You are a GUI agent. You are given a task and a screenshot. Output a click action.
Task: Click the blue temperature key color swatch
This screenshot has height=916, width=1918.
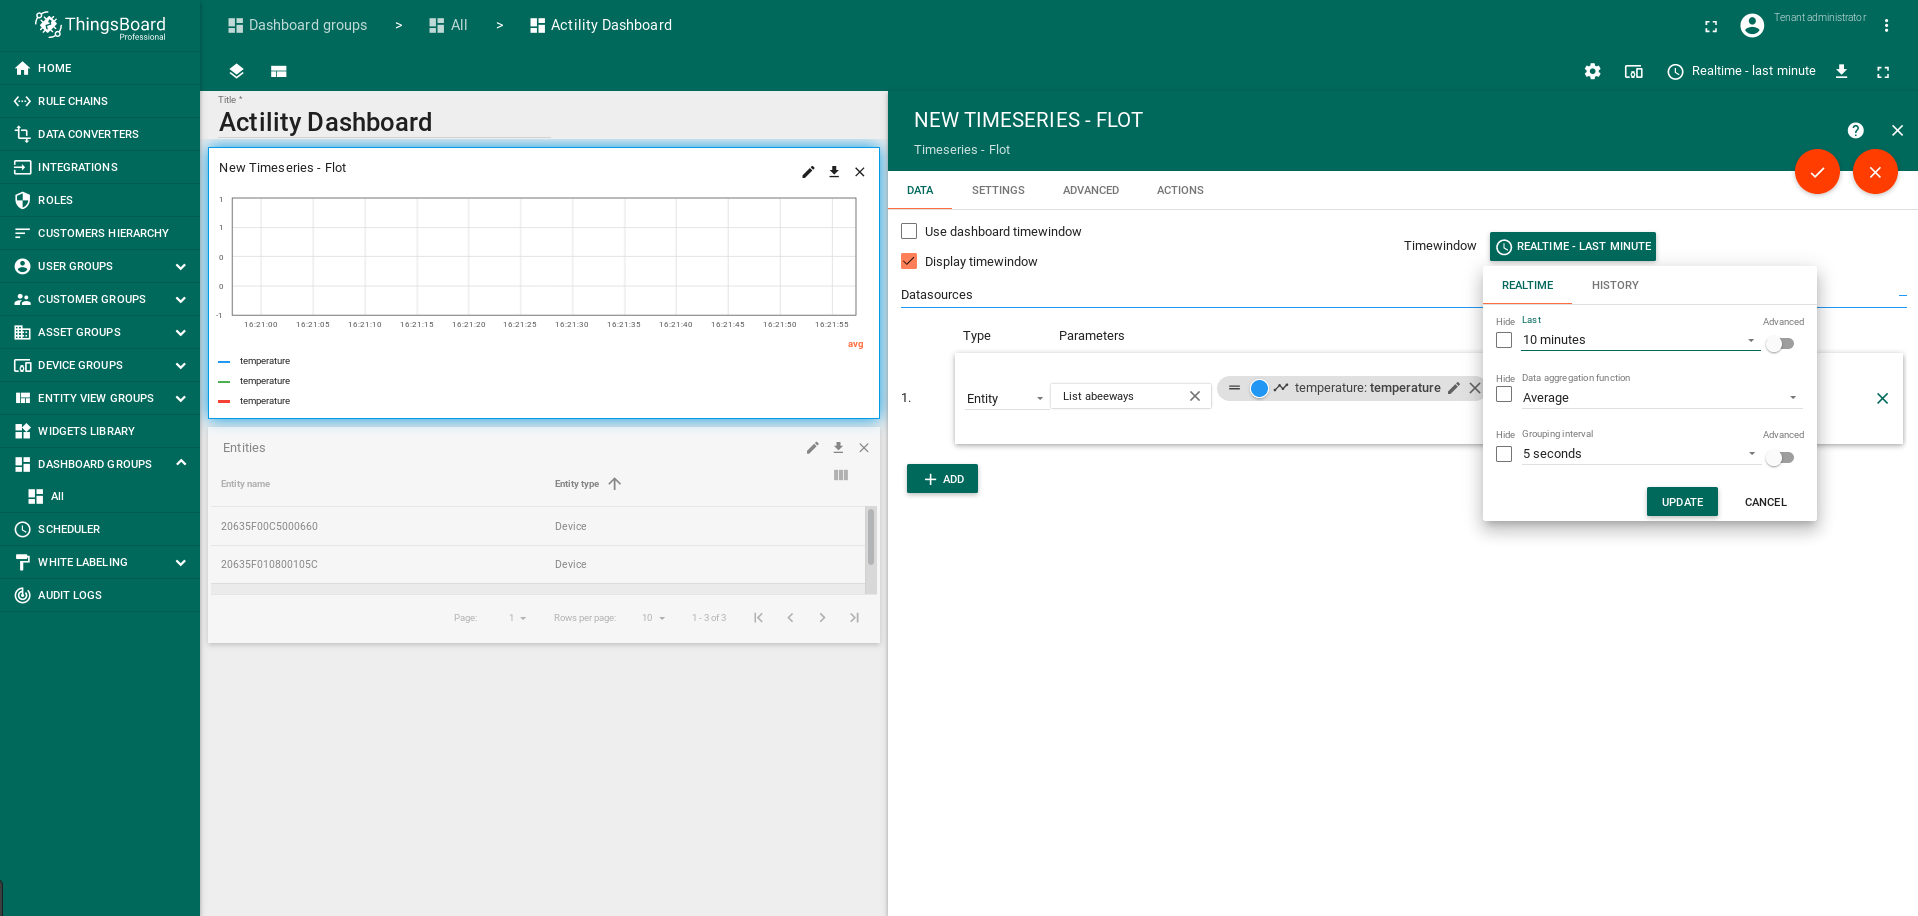pyautogui.click(x=1259, y=388)
